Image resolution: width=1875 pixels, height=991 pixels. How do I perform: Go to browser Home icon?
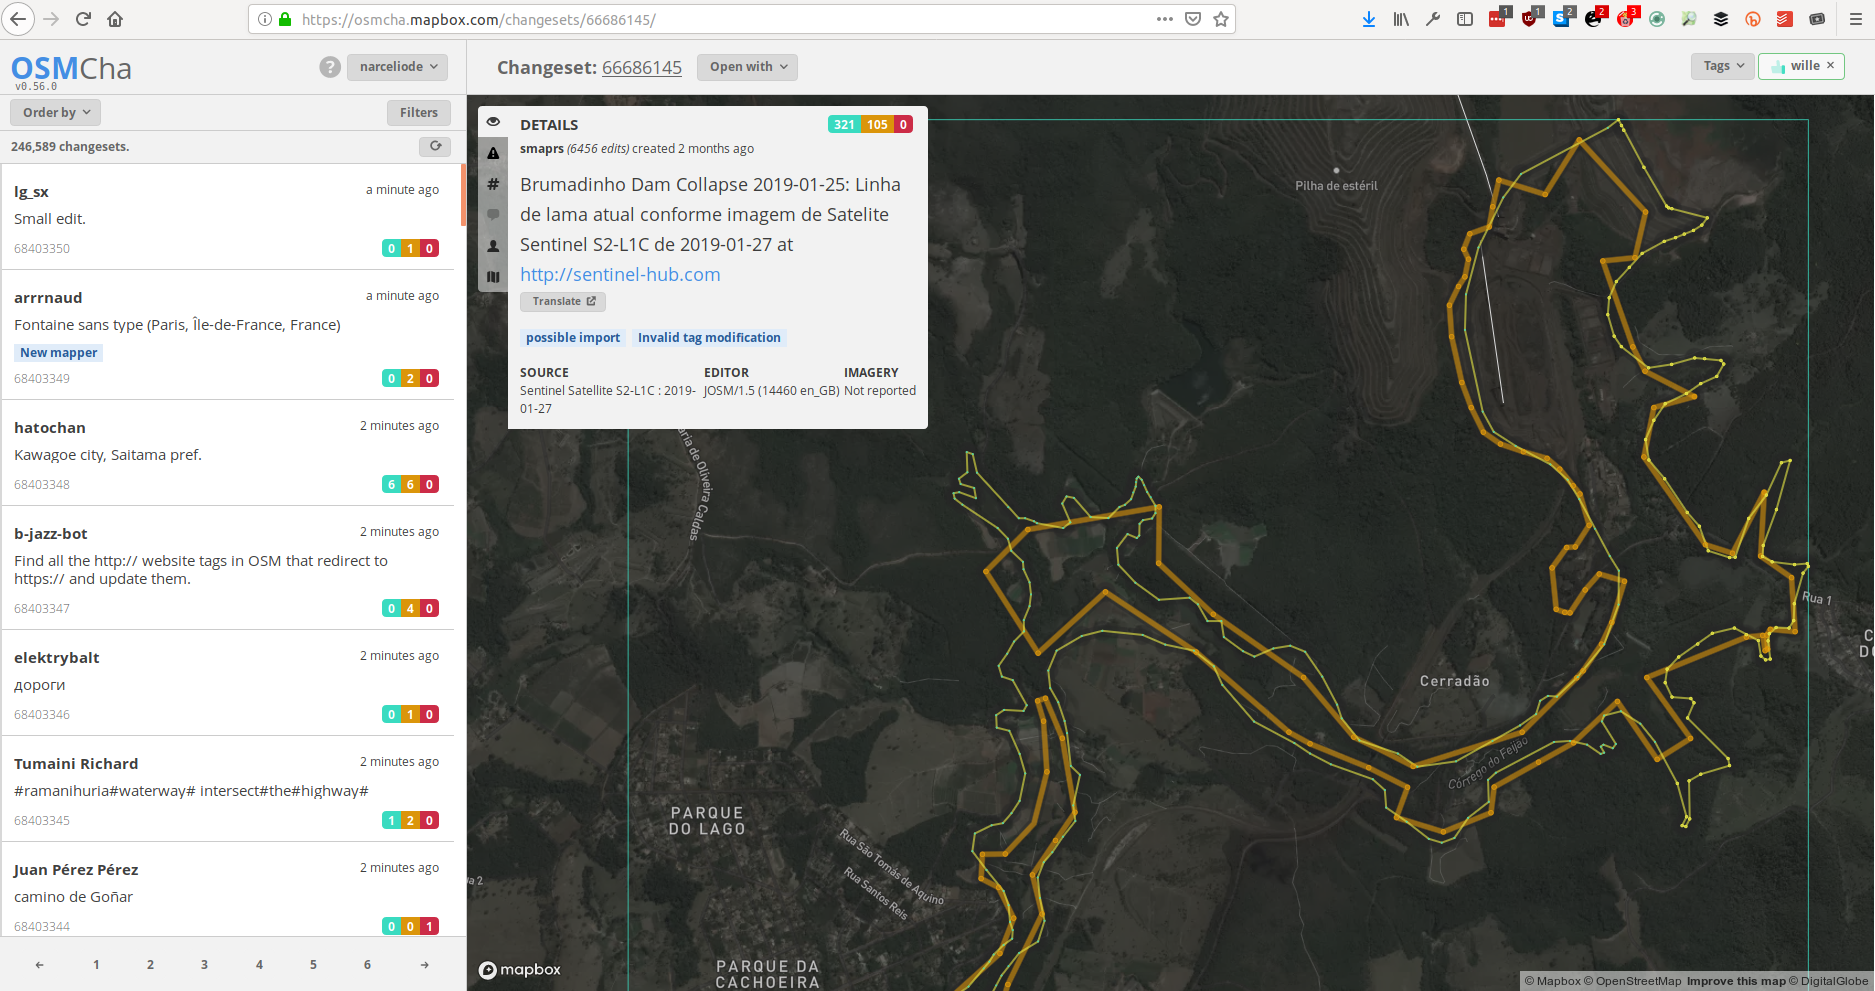point(115,19)
